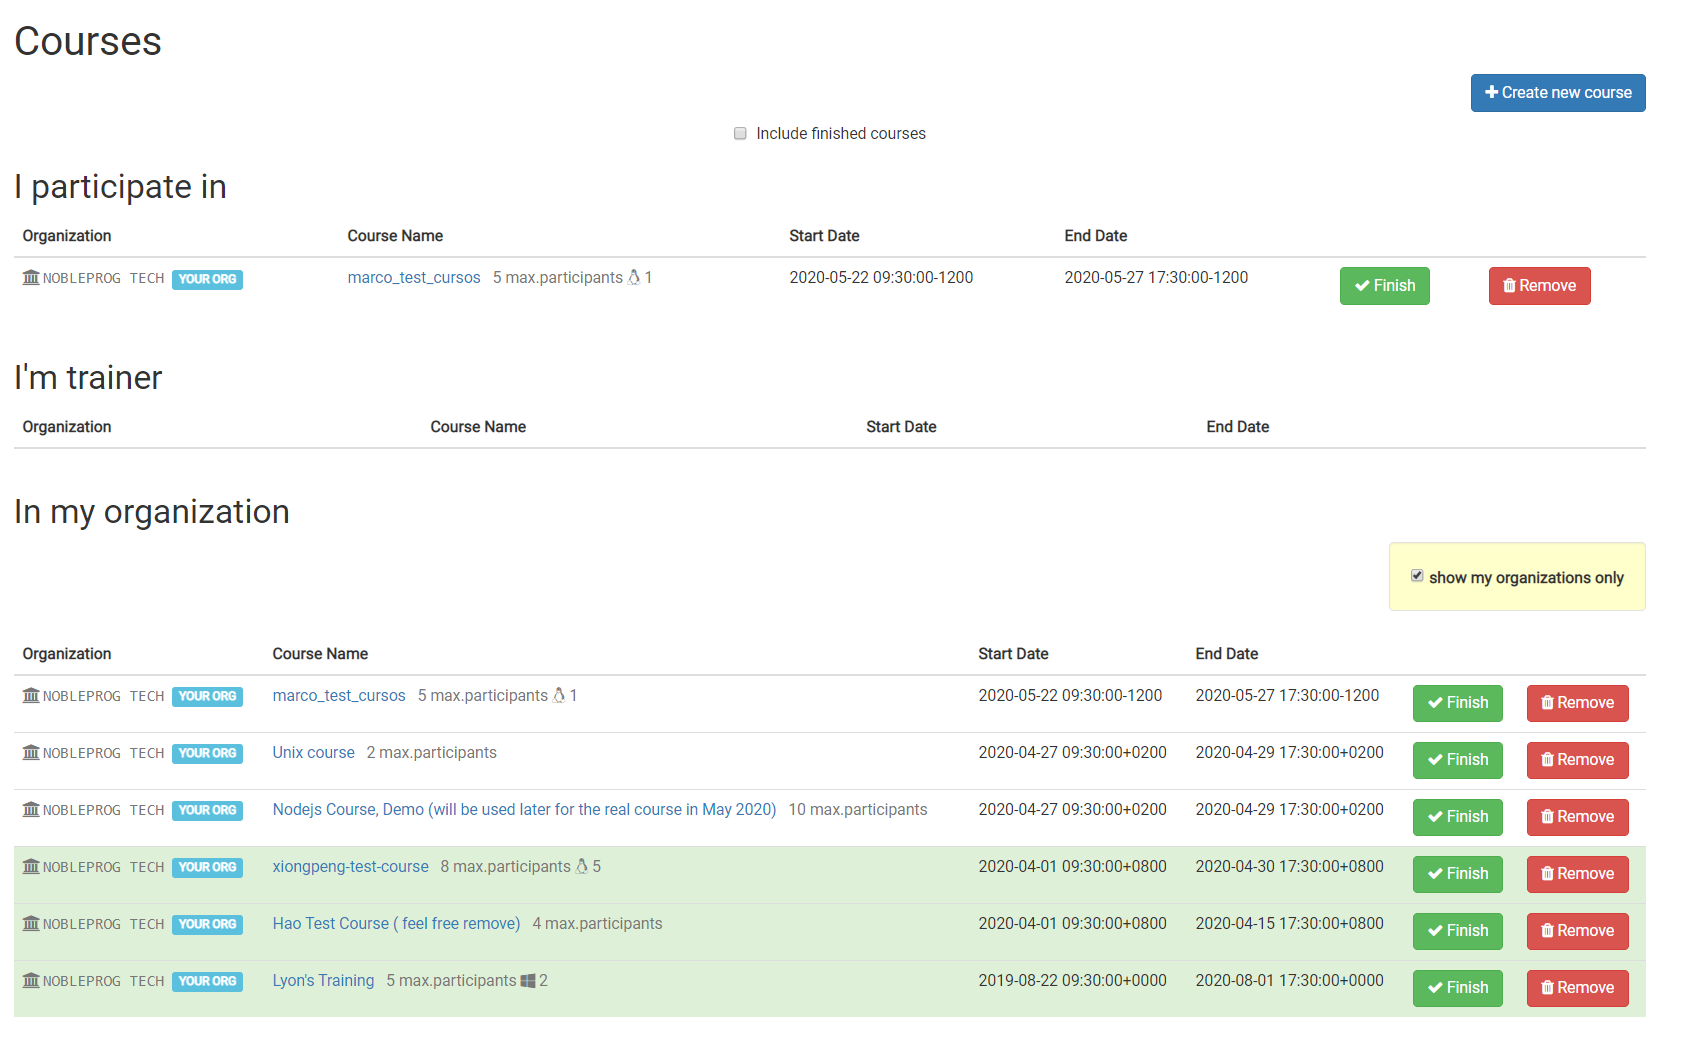
Task: Click the 4 max.participants text
Action: coord(597,924)
